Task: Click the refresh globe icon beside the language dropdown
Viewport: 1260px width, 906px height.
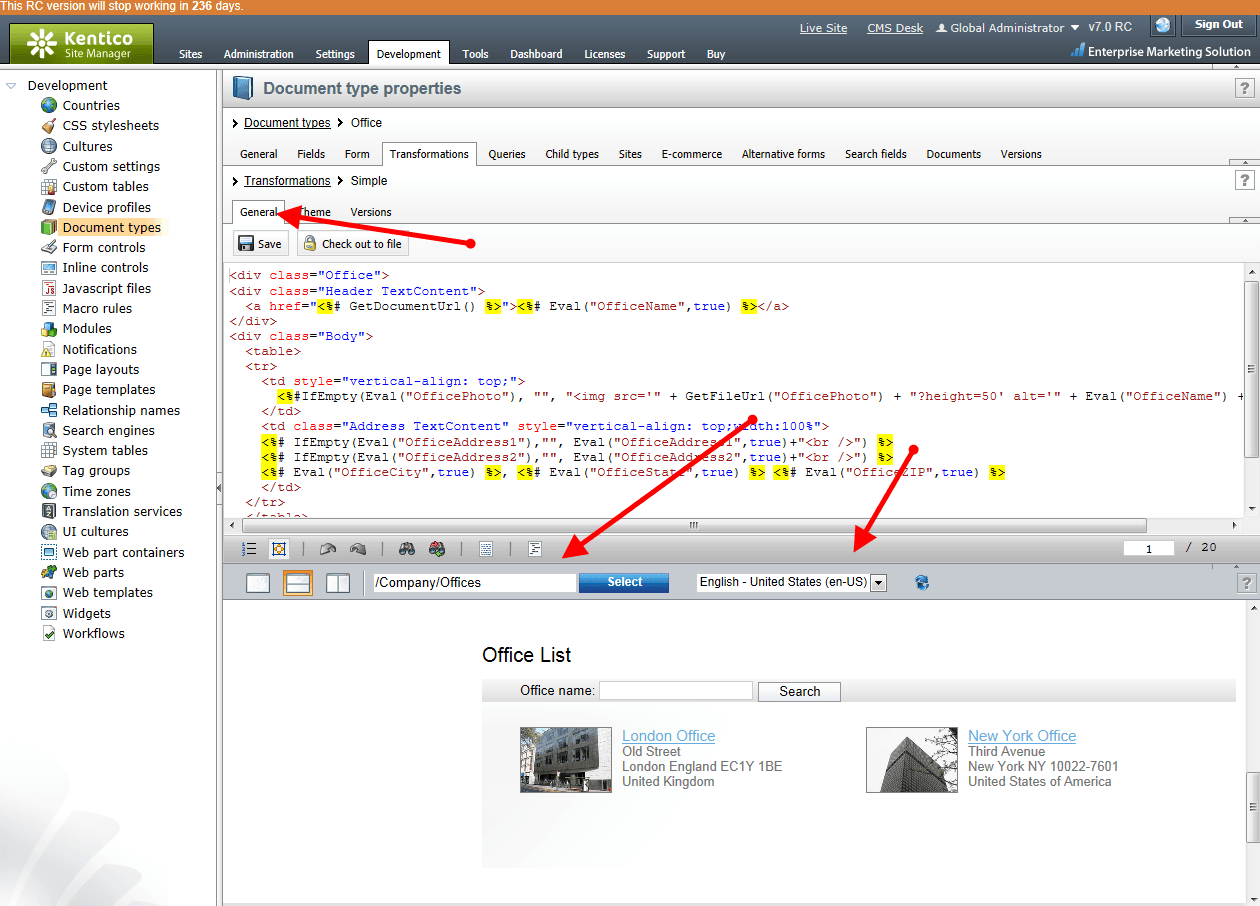Action: click(922, 582)
